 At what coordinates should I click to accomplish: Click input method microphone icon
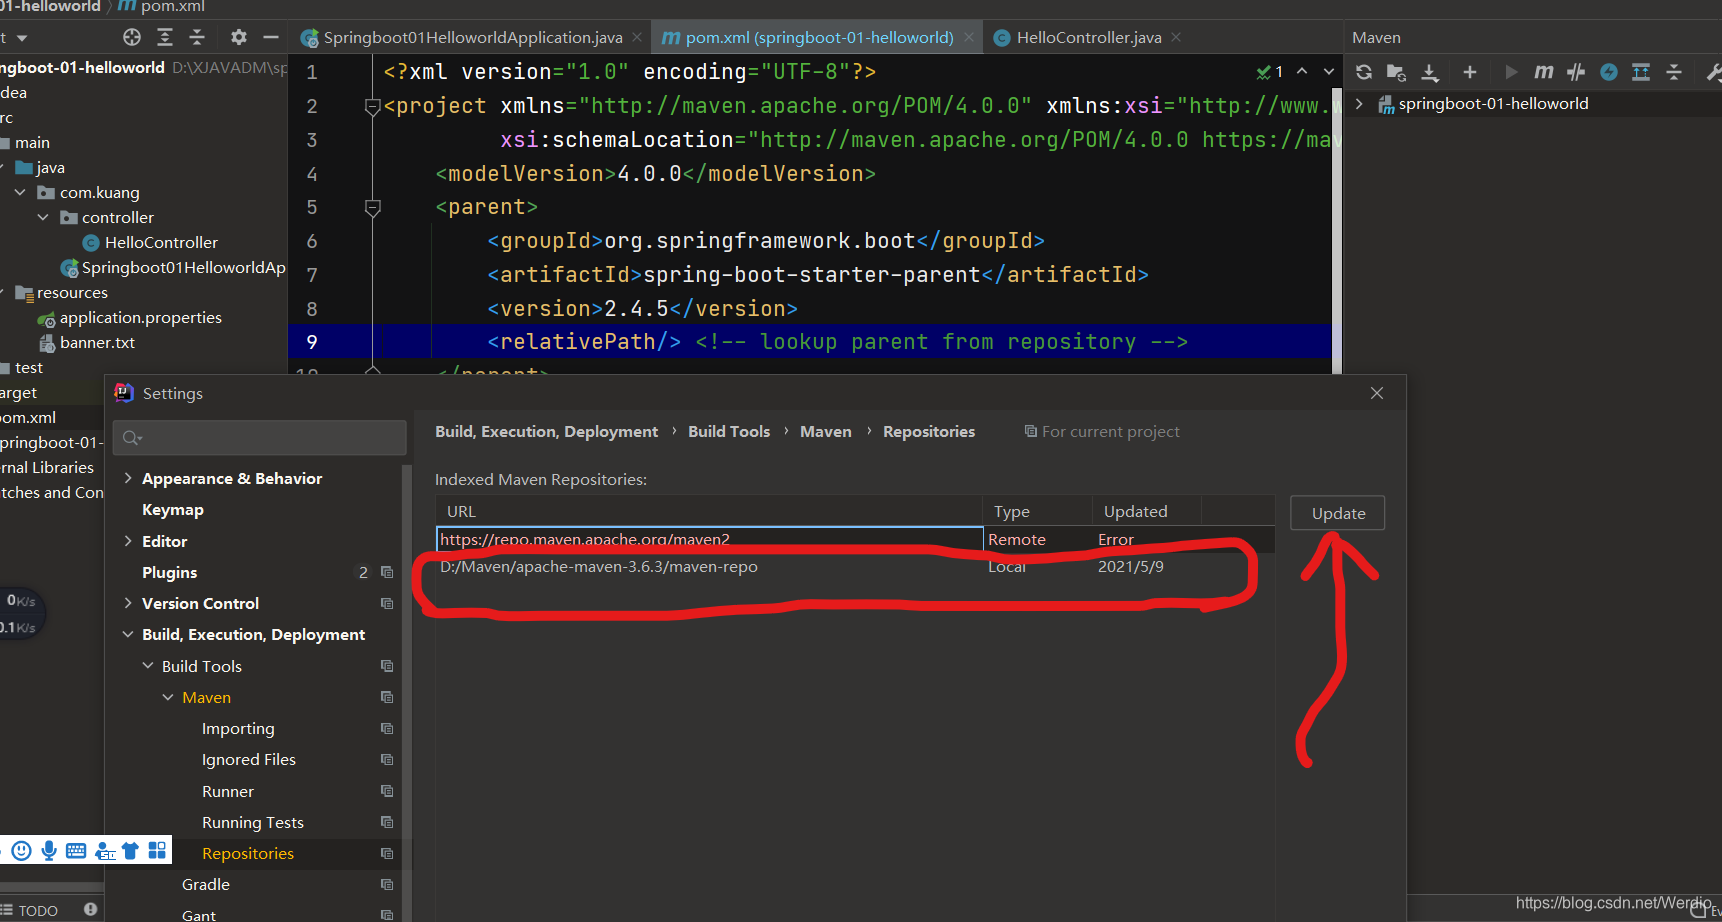(48, 851)
